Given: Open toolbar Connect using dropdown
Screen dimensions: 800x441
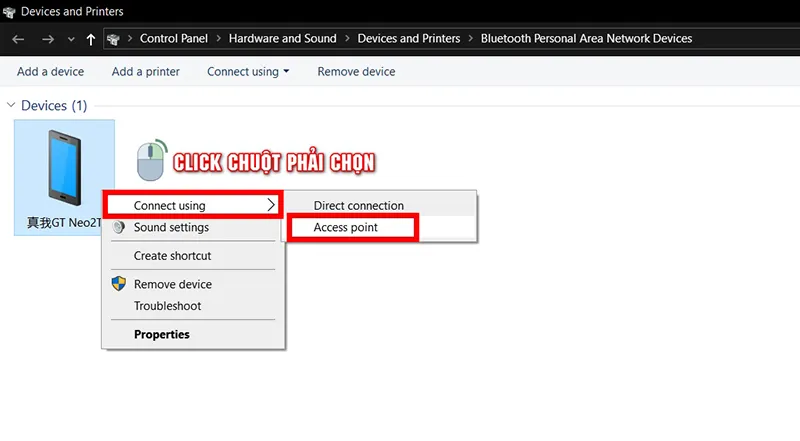Looking at the screenshot, I should point(248,71).
